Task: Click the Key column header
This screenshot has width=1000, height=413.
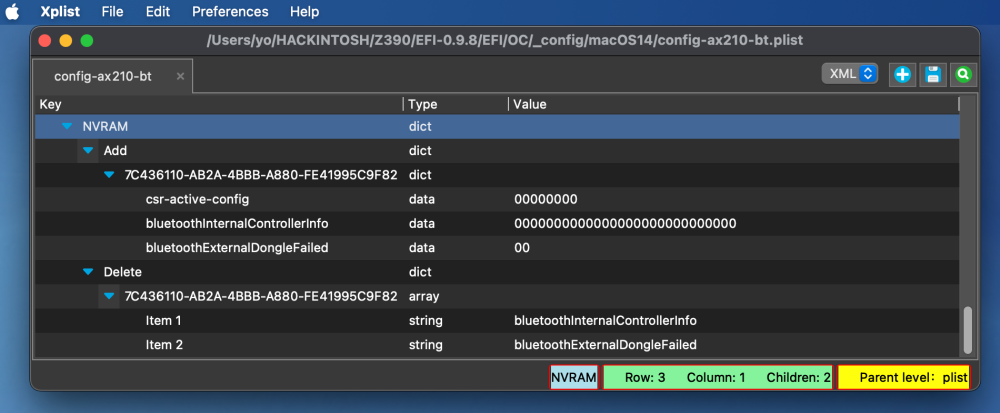Action: (218, 105)
